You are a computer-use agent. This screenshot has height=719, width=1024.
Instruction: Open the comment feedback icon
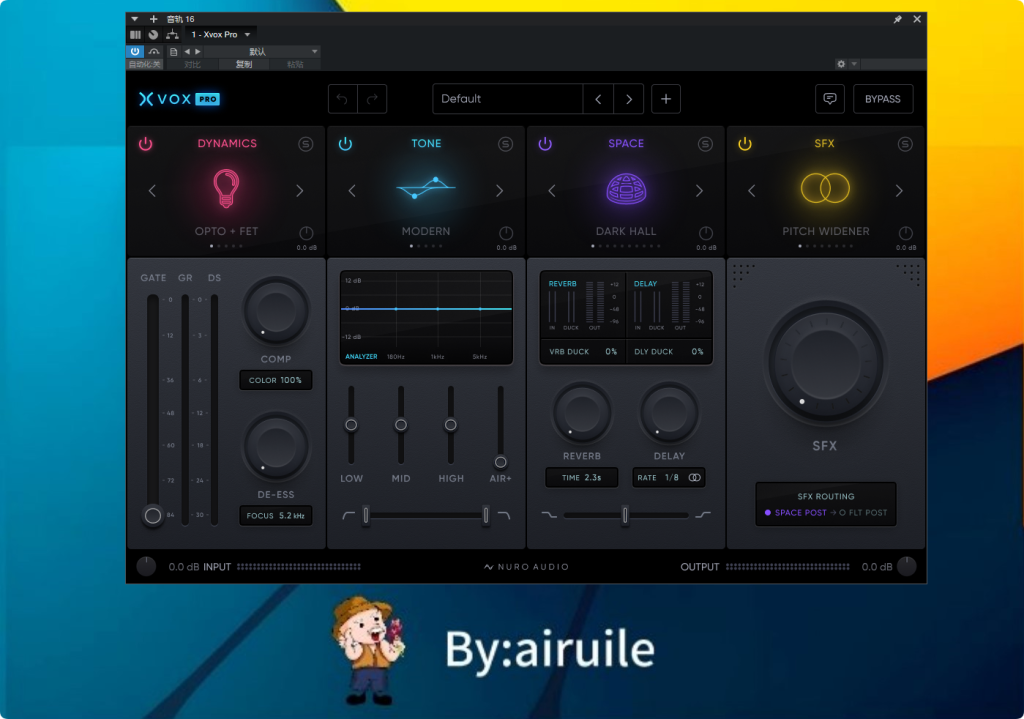click(829, 99)
